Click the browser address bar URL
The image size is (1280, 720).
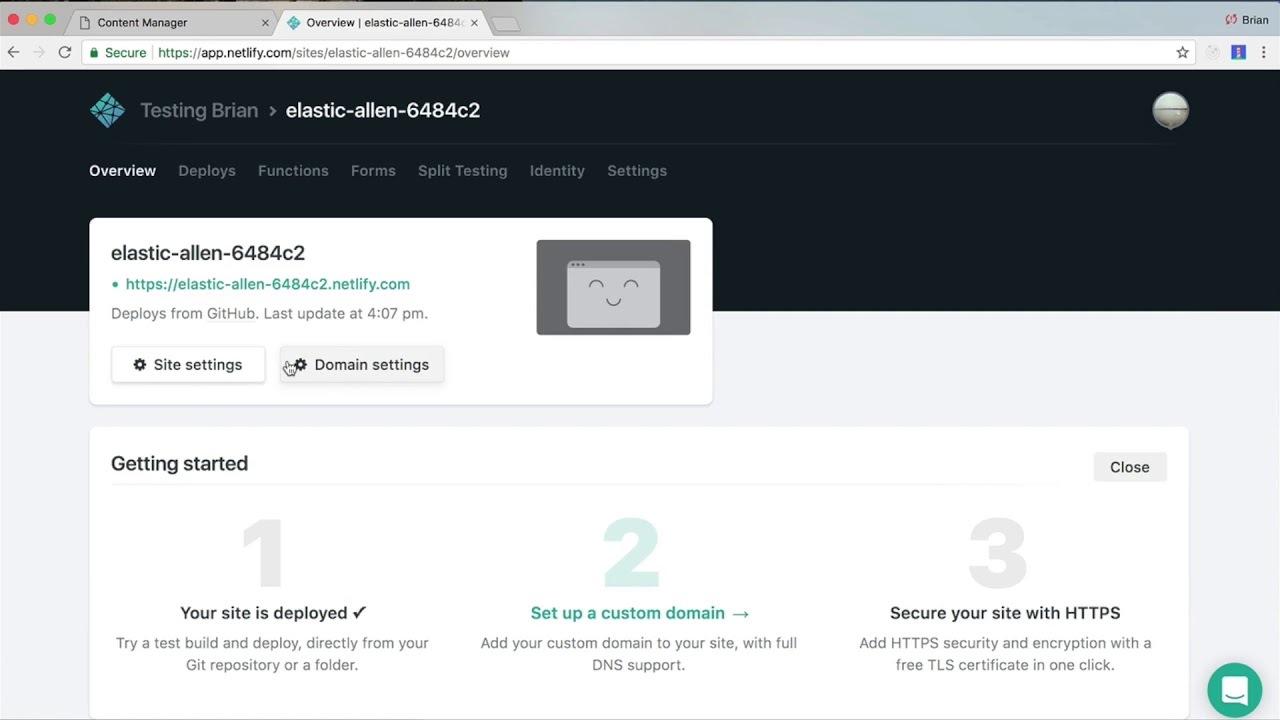[x=334, y=52]
